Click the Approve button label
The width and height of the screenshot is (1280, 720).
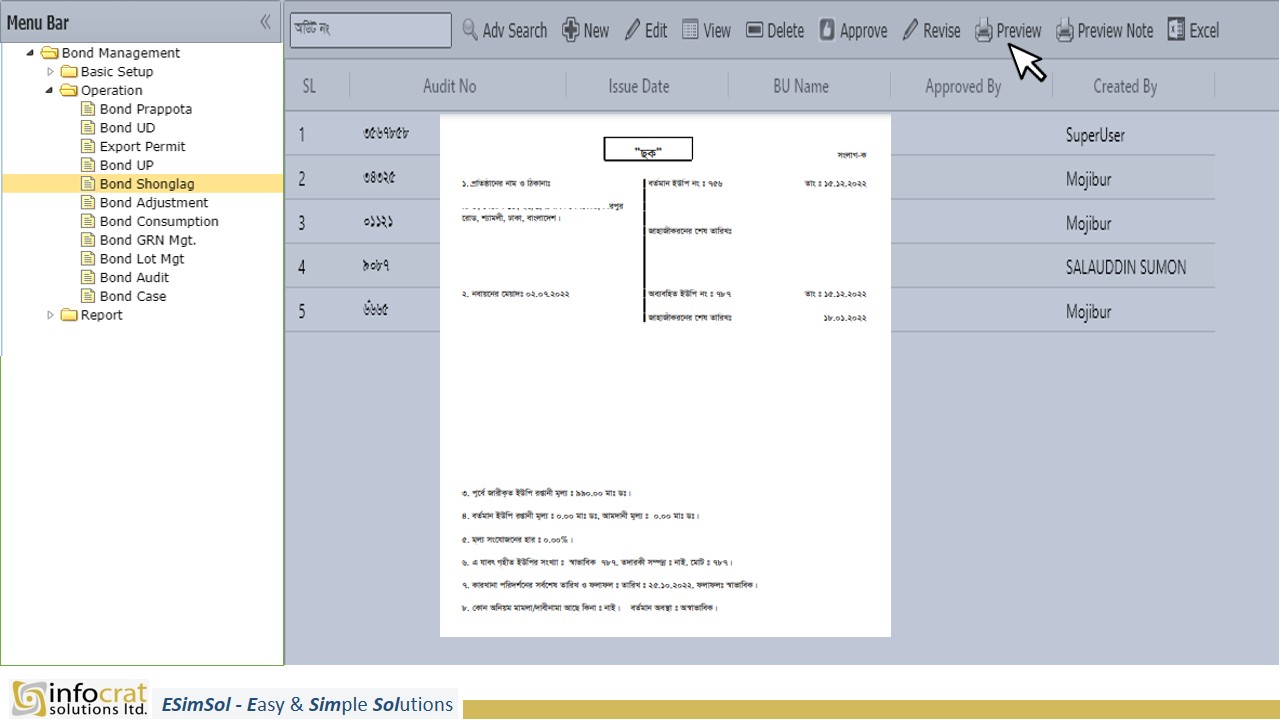pos(864,31)
